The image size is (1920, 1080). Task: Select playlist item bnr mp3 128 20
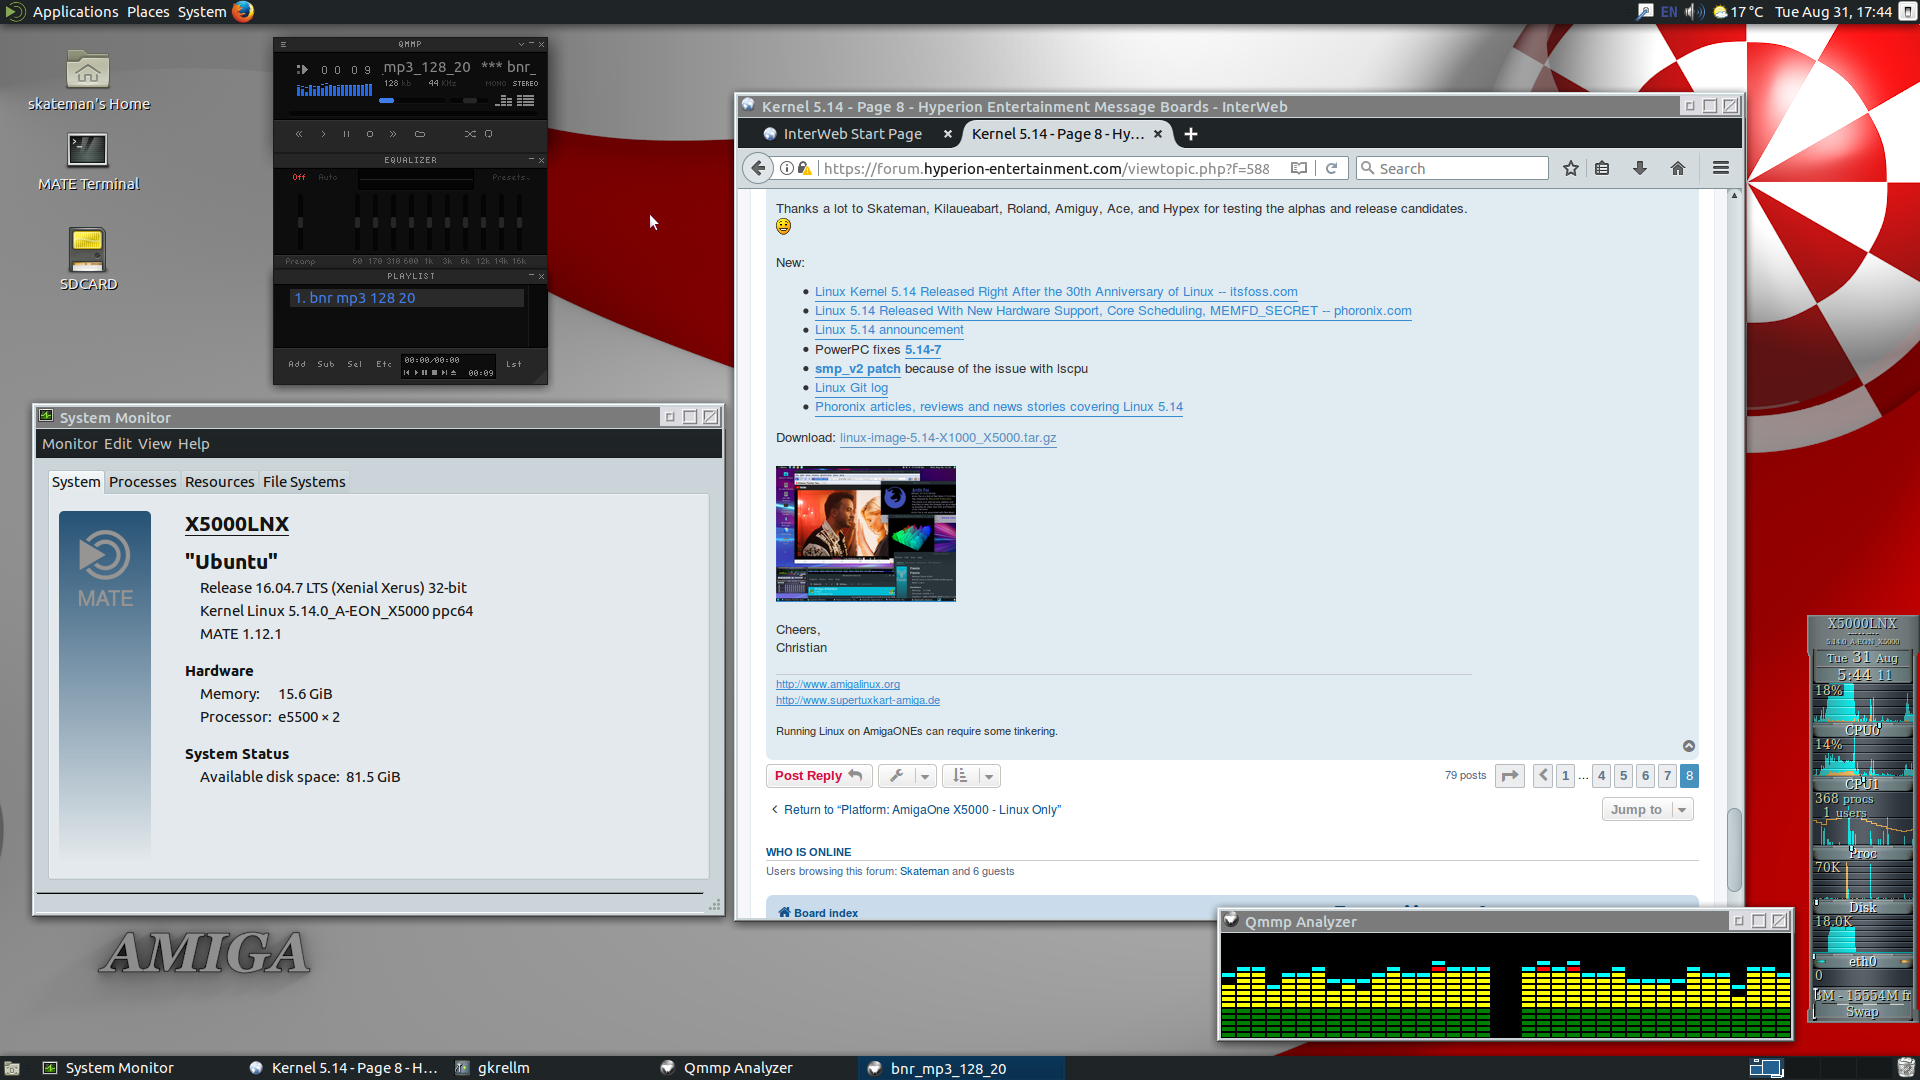coord(407,298)
